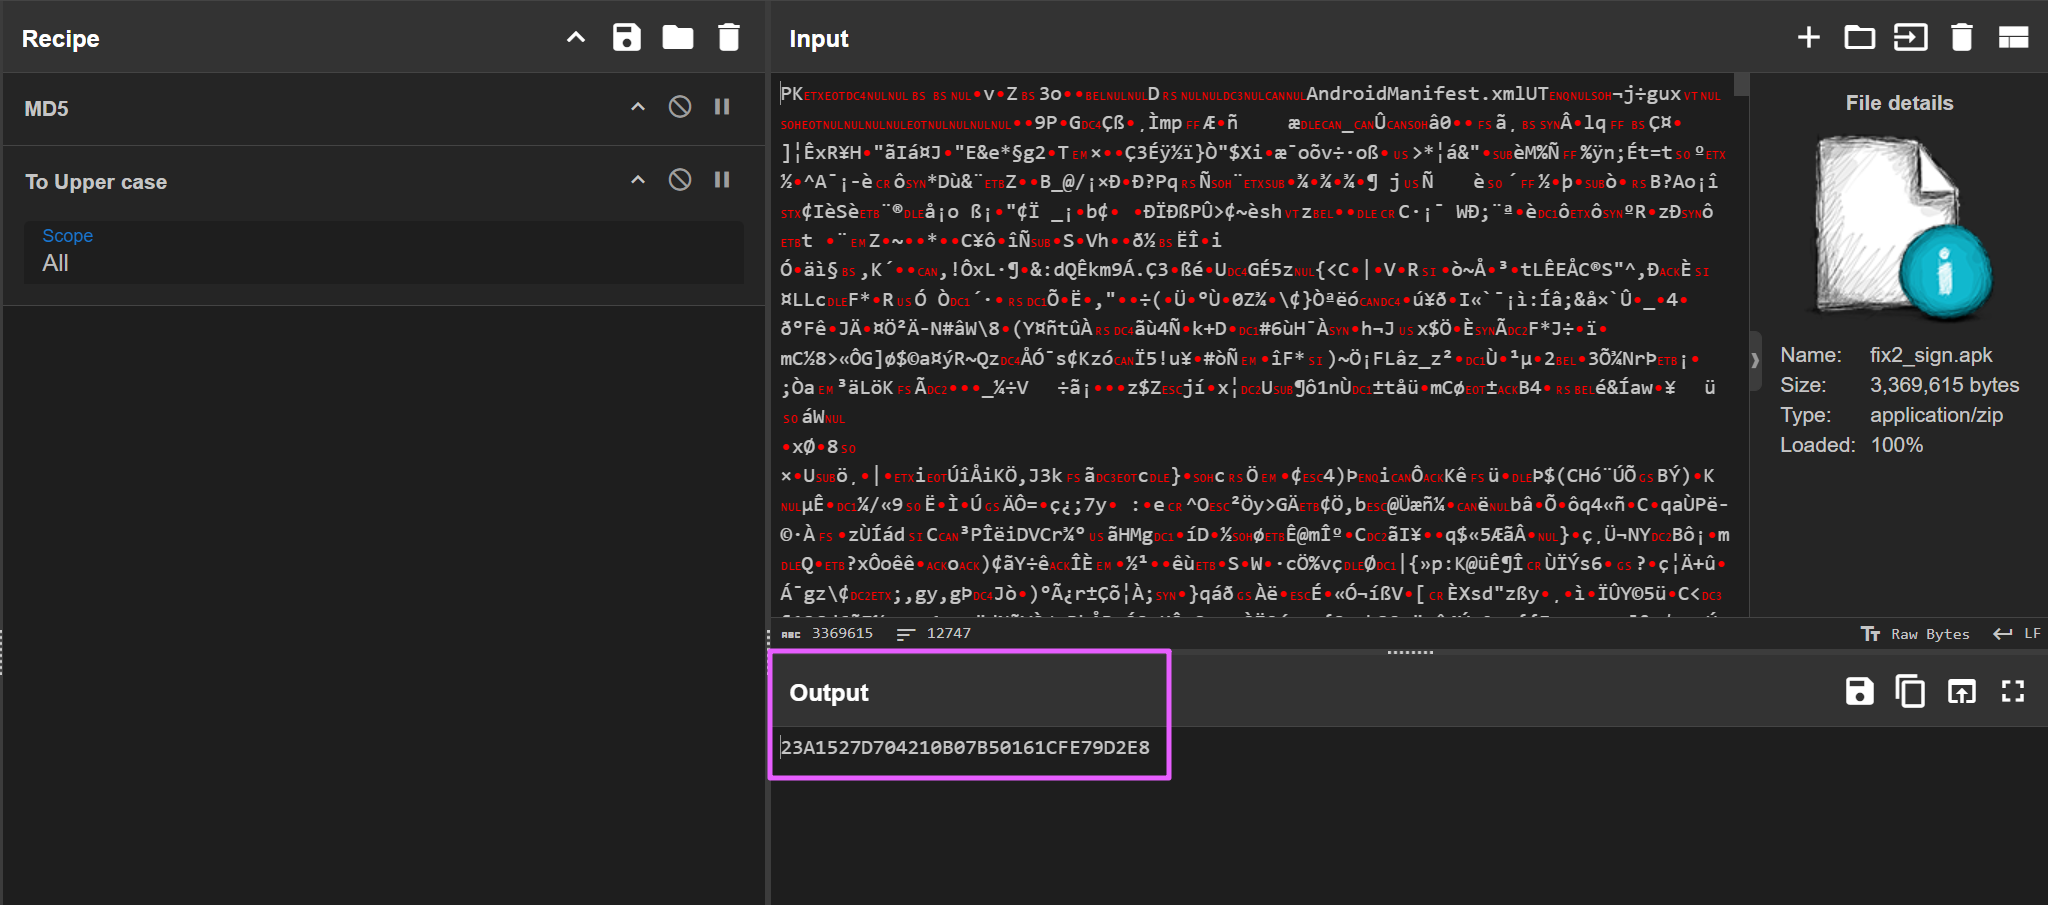Maximise the output pane
Screen dimensions: 2048x905
(2013, 691)
